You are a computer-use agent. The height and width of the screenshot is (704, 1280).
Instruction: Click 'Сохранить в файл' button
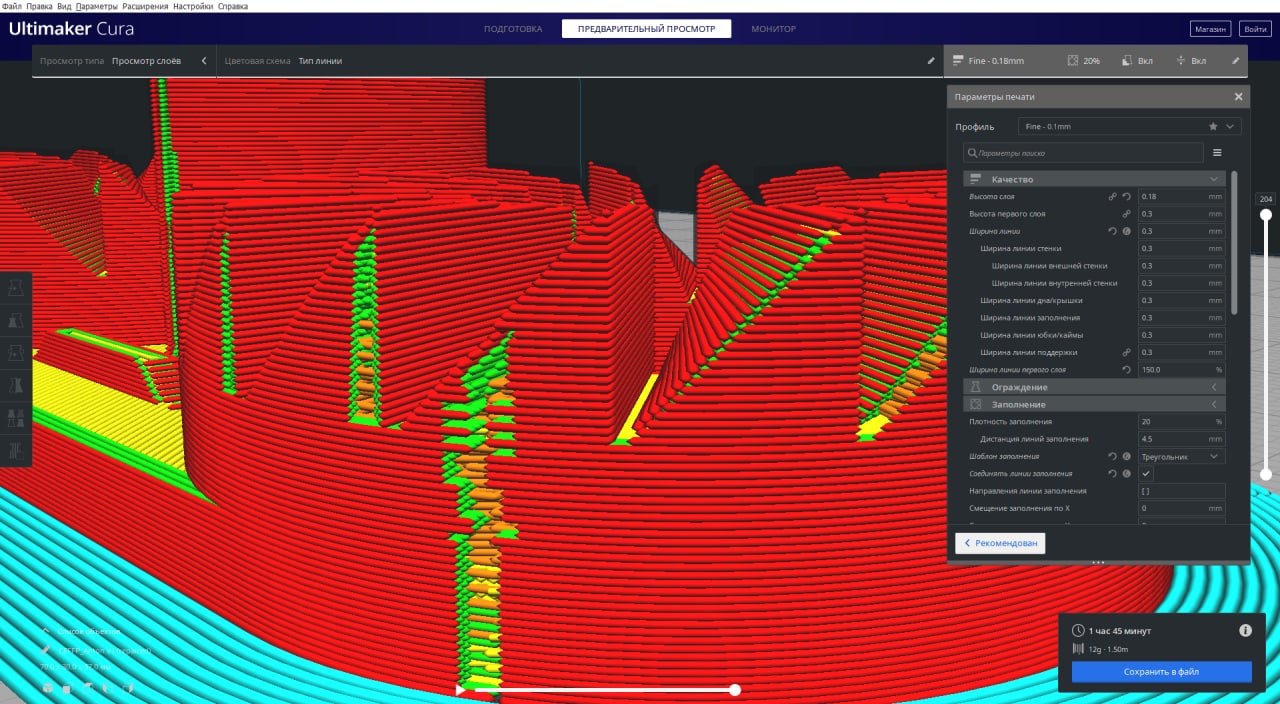coord(1161,672)
